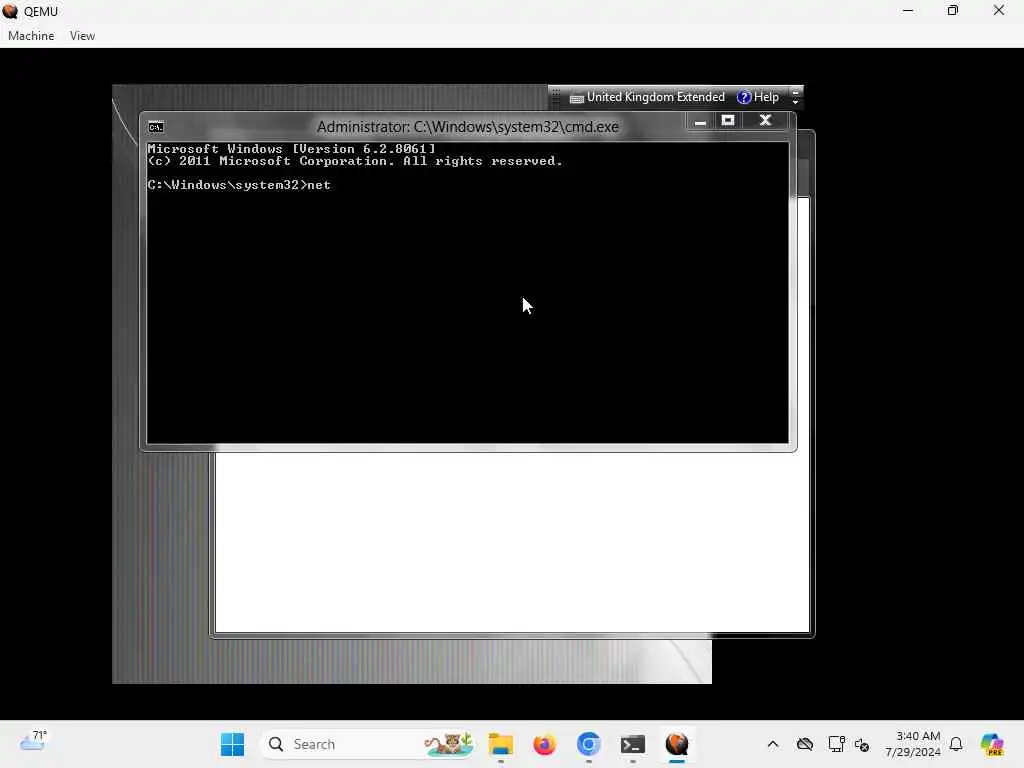The image size is (1024, 768).
Task: Open the notifications bell icon
Action: coord(956,744)
